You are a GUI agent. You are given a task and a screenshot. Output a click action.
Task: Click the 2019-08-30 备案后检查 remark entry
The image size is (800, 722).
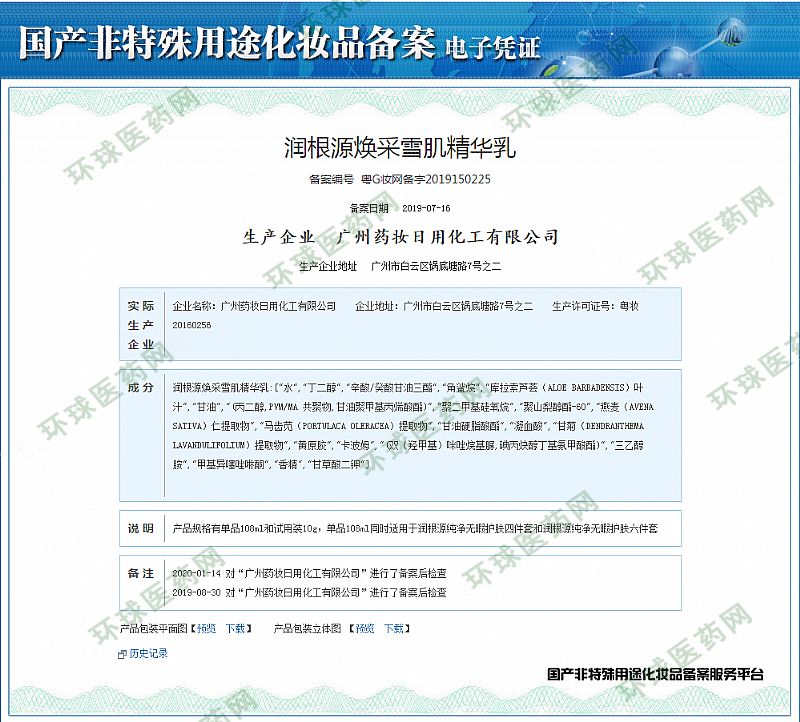point(309,593)
